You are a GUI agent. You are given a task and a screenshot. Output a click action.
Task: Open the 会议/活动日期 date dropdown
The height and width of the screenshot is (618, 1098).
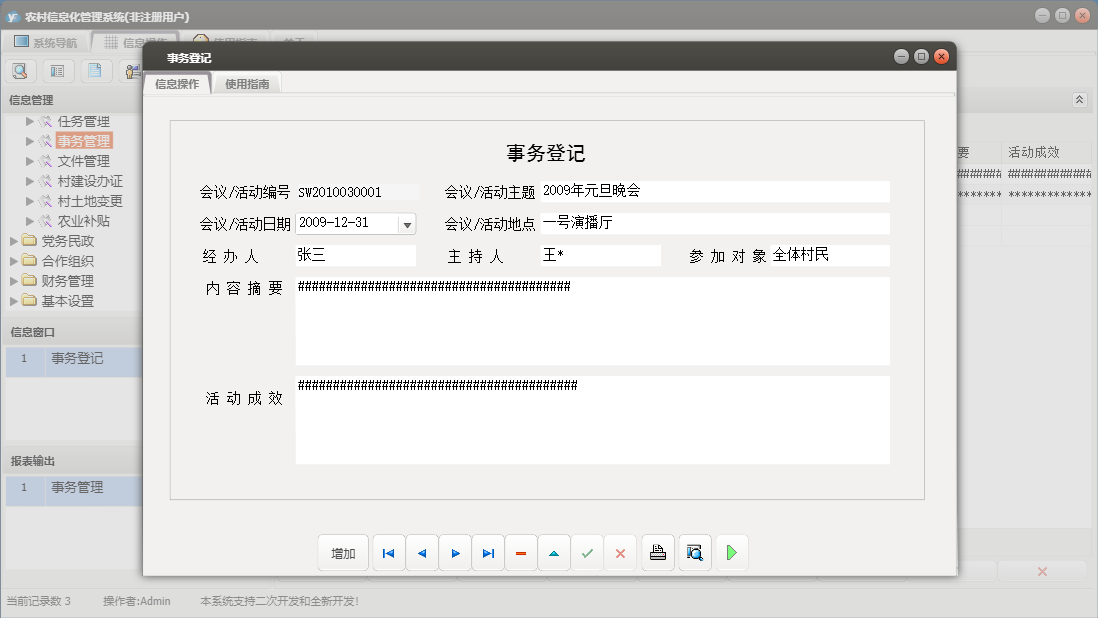(x=407, y=223)
